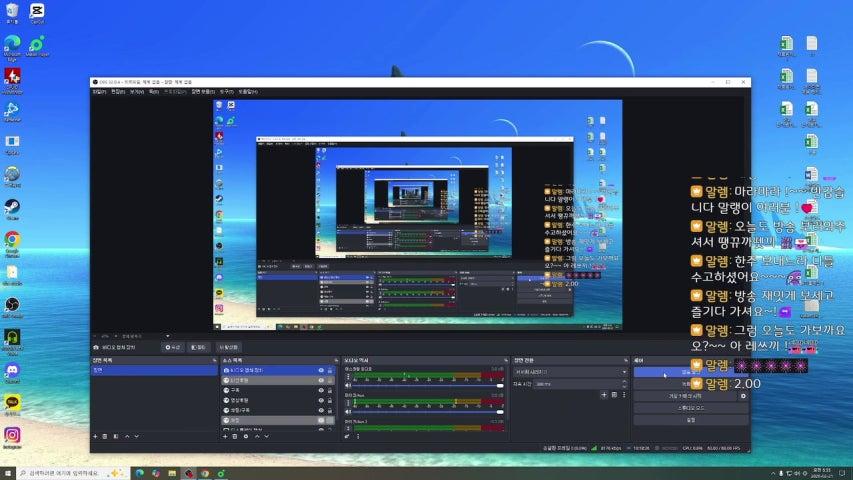853x480 pixels.
Task: Hide the first source using its eye icon
Action: click(x=321, y=370)
